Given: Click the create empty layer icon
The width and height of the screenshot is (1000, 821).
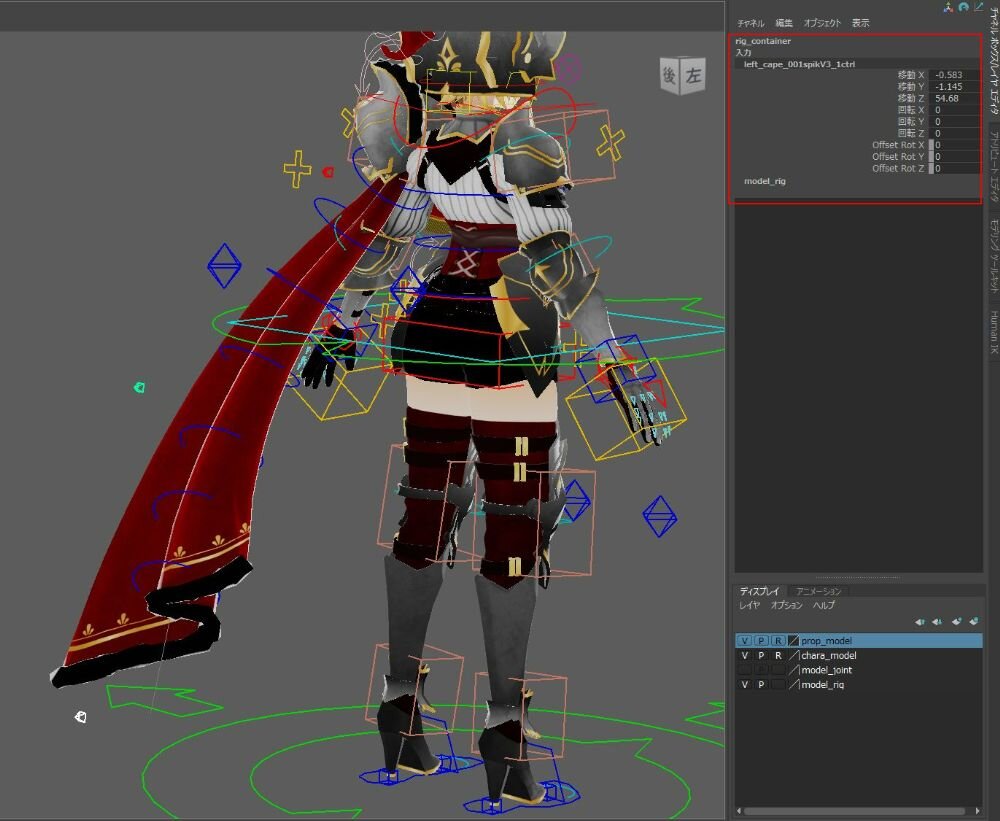Looking at the screenshot, I should 957,622.
